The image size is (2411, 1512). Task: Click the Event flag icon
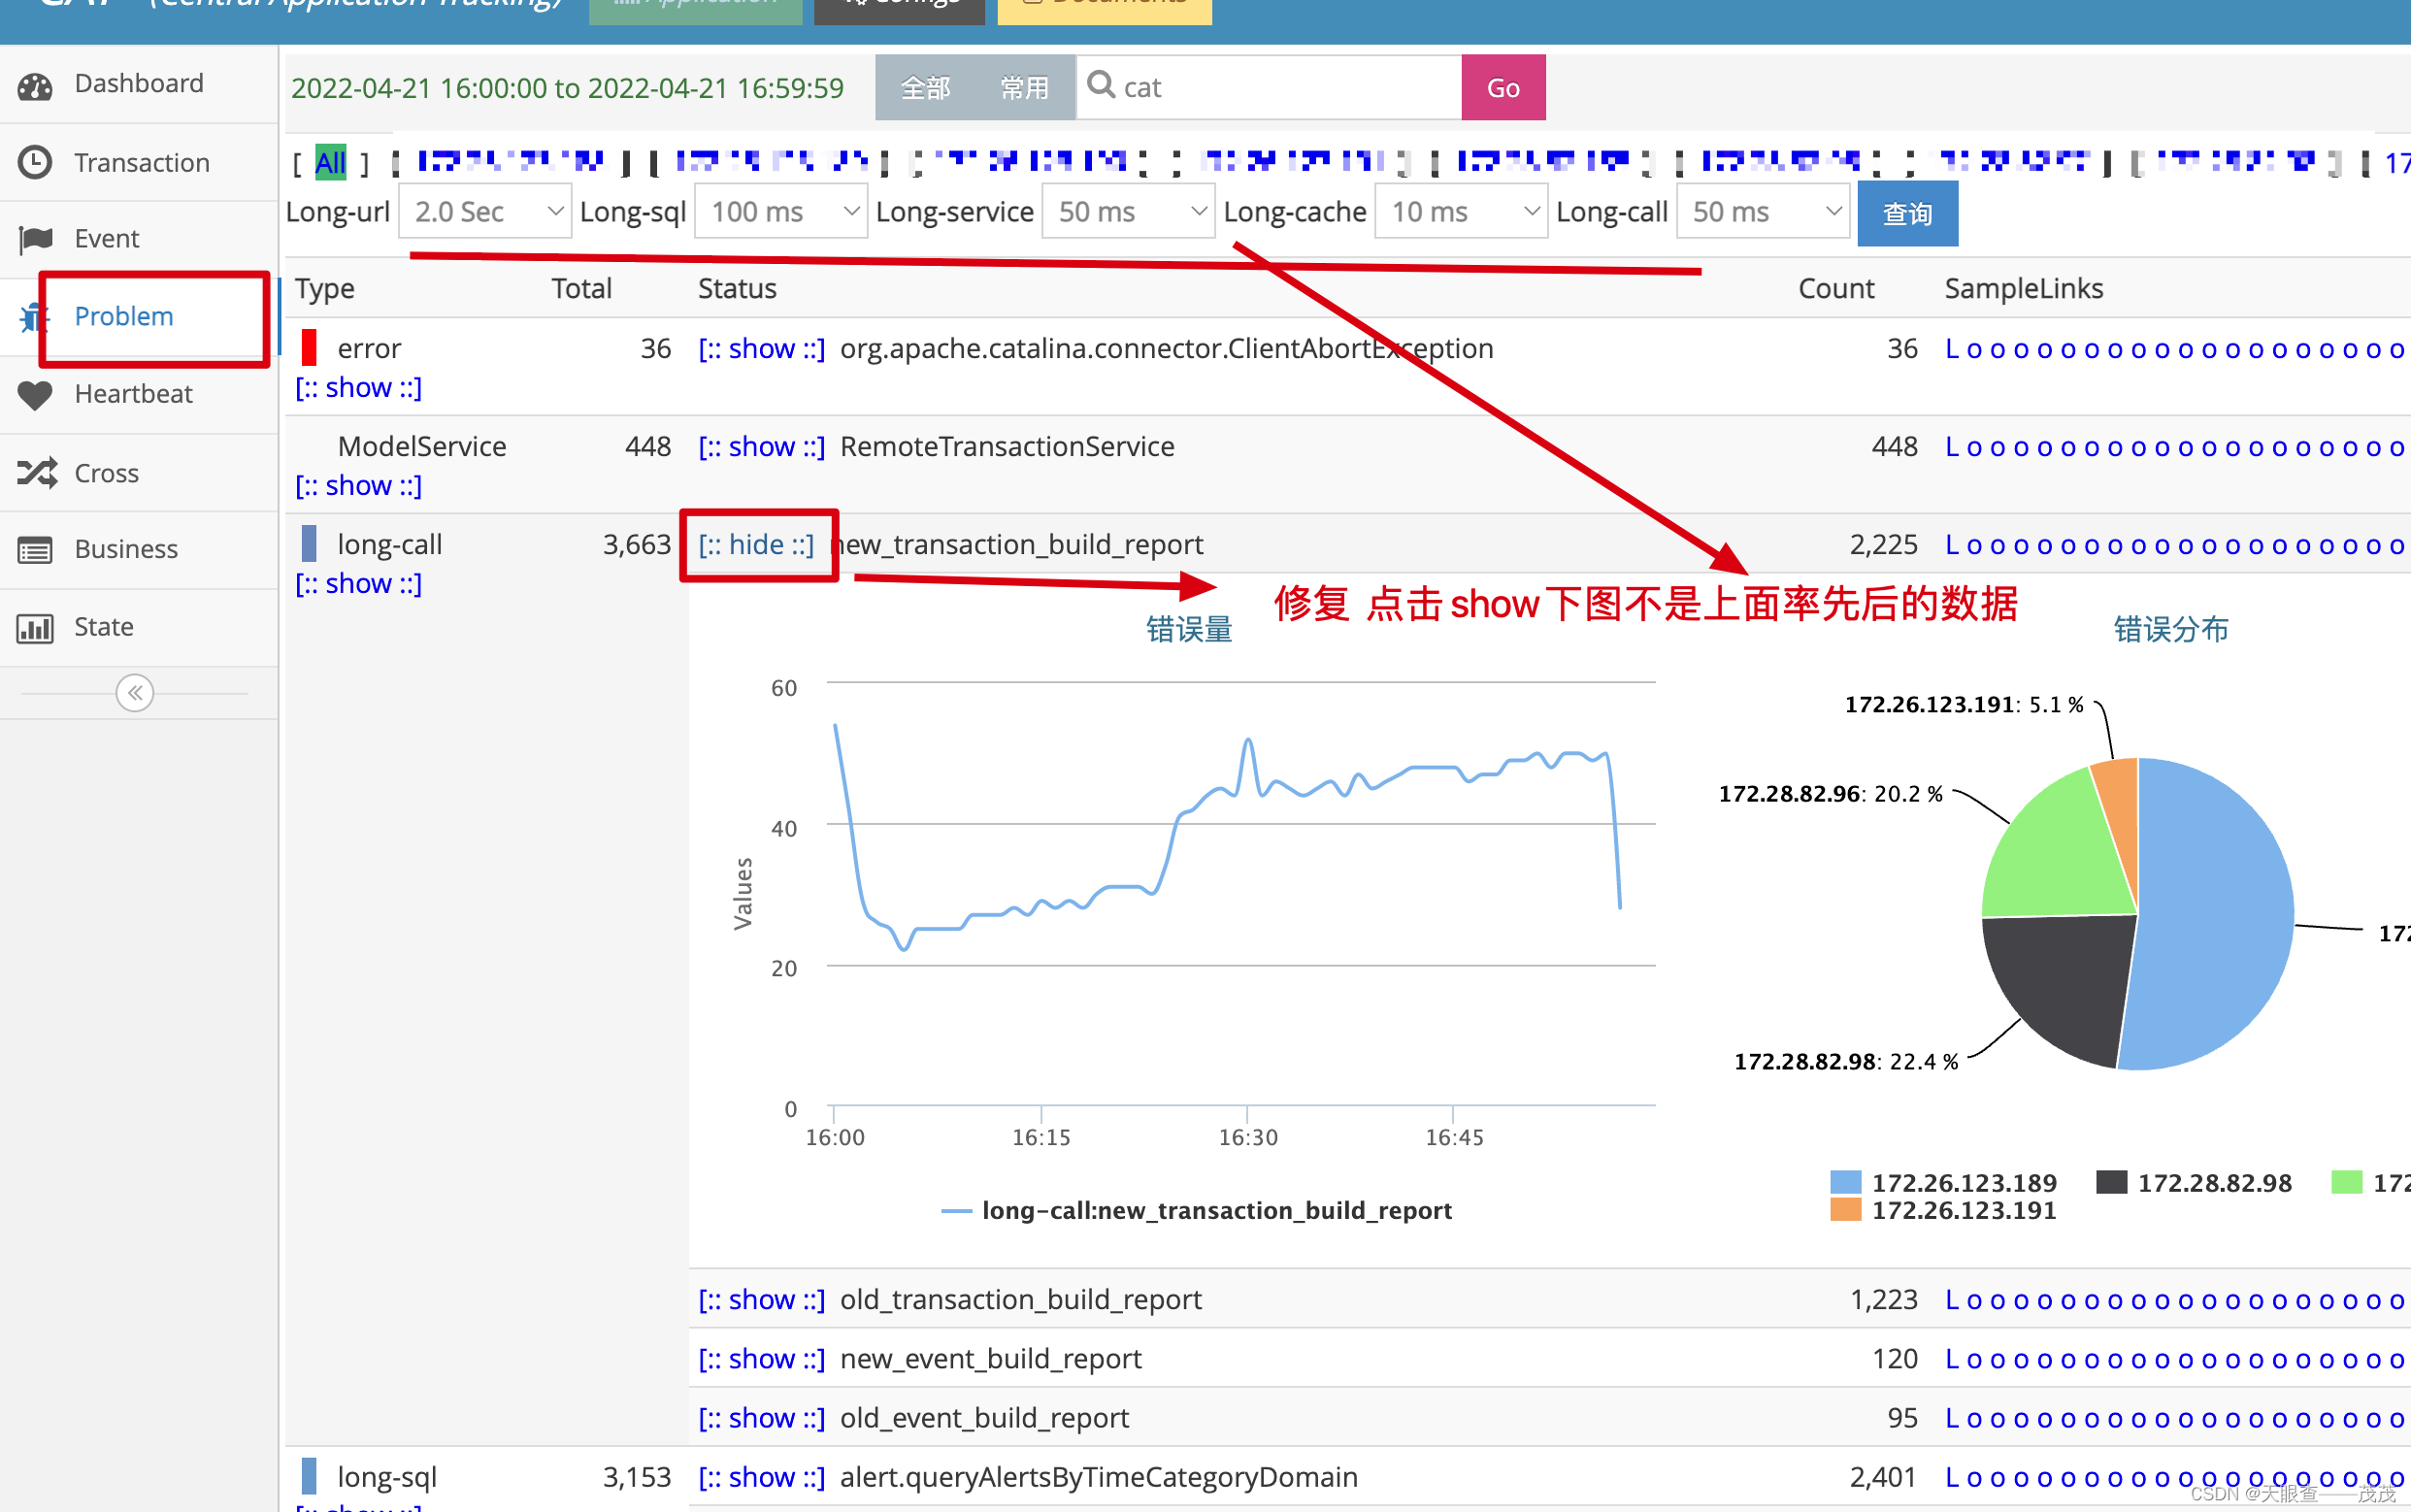click(35, 239)
